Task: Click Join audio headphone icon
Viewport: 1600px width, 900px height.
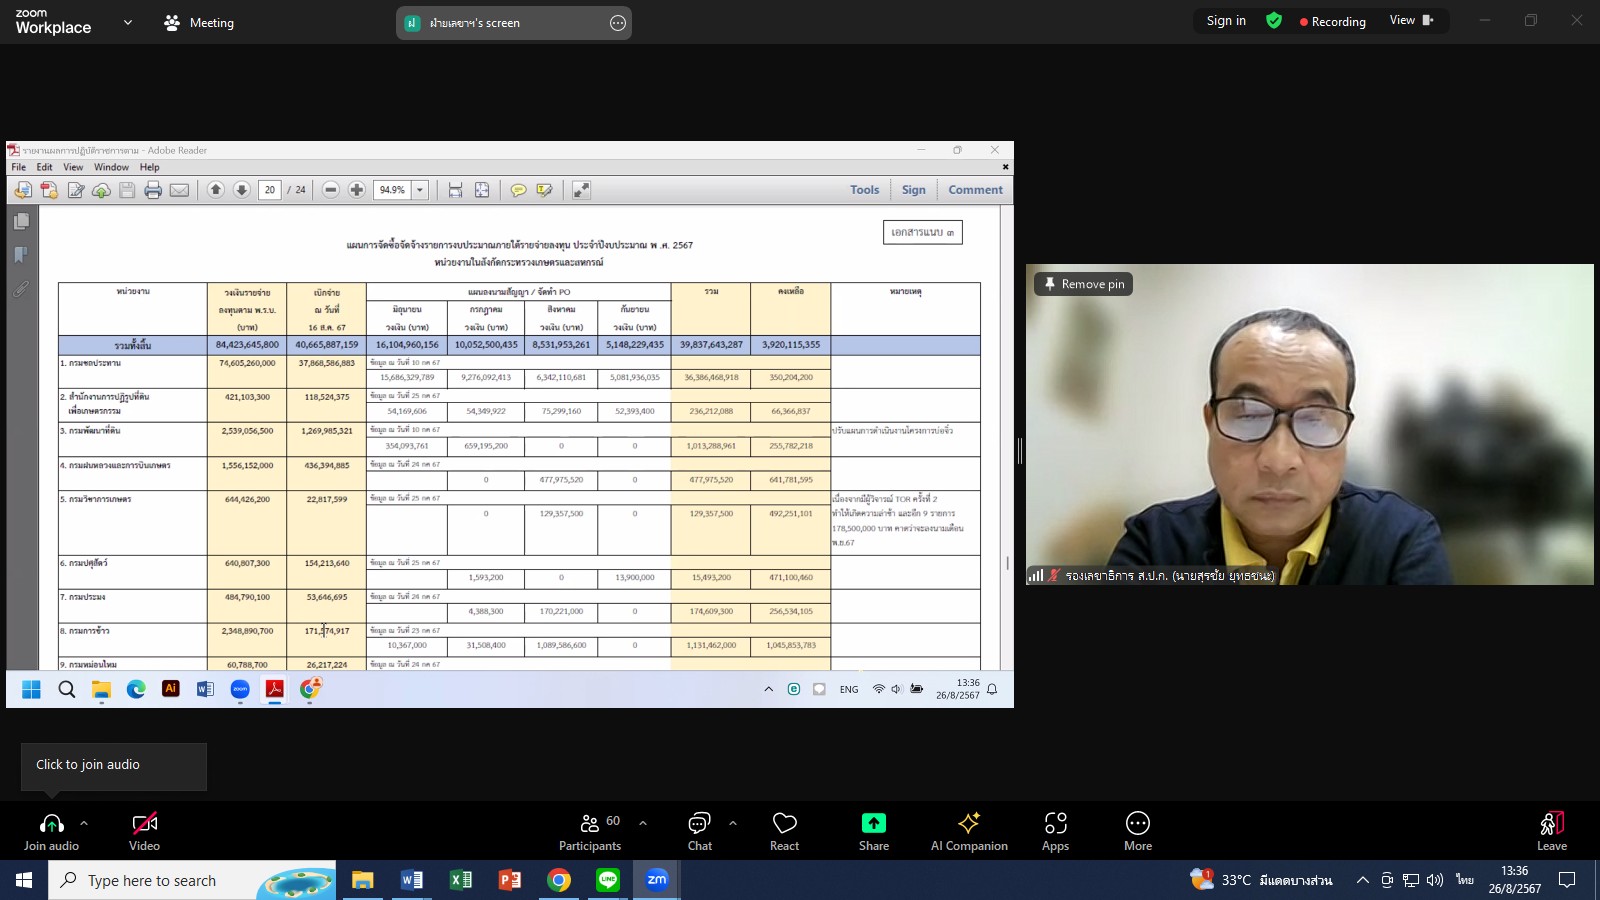Action: [51, 823]
